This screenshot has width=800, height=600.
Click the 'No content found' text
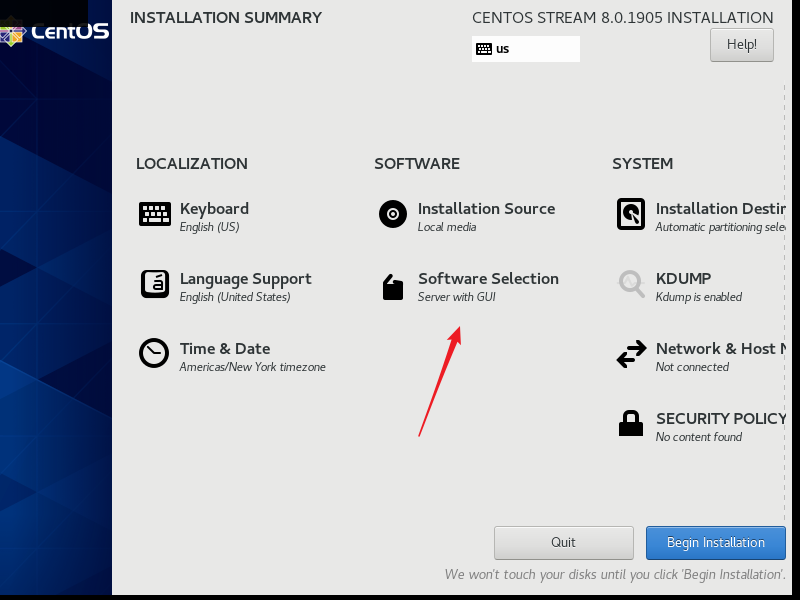pos(698,437)
